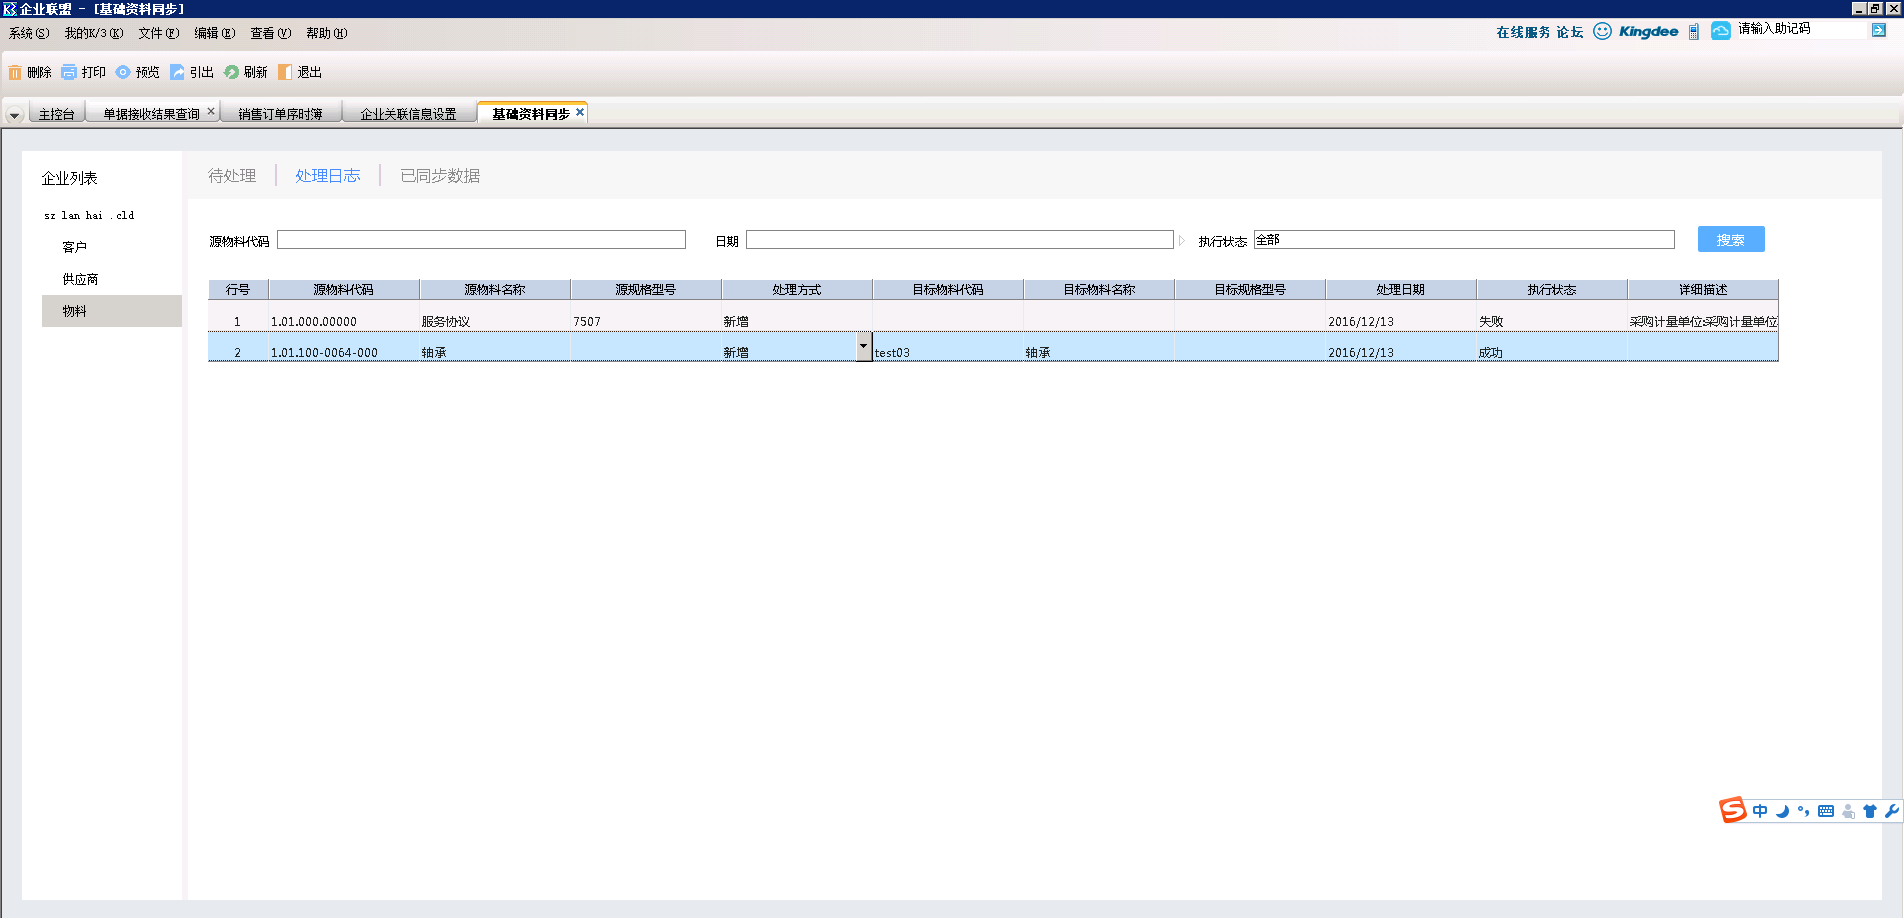Toggle the moon half-width mode on IME bar
The height and width of the screenshot is (918, 1904).
pyautogui.click(x=1782, y=811)
